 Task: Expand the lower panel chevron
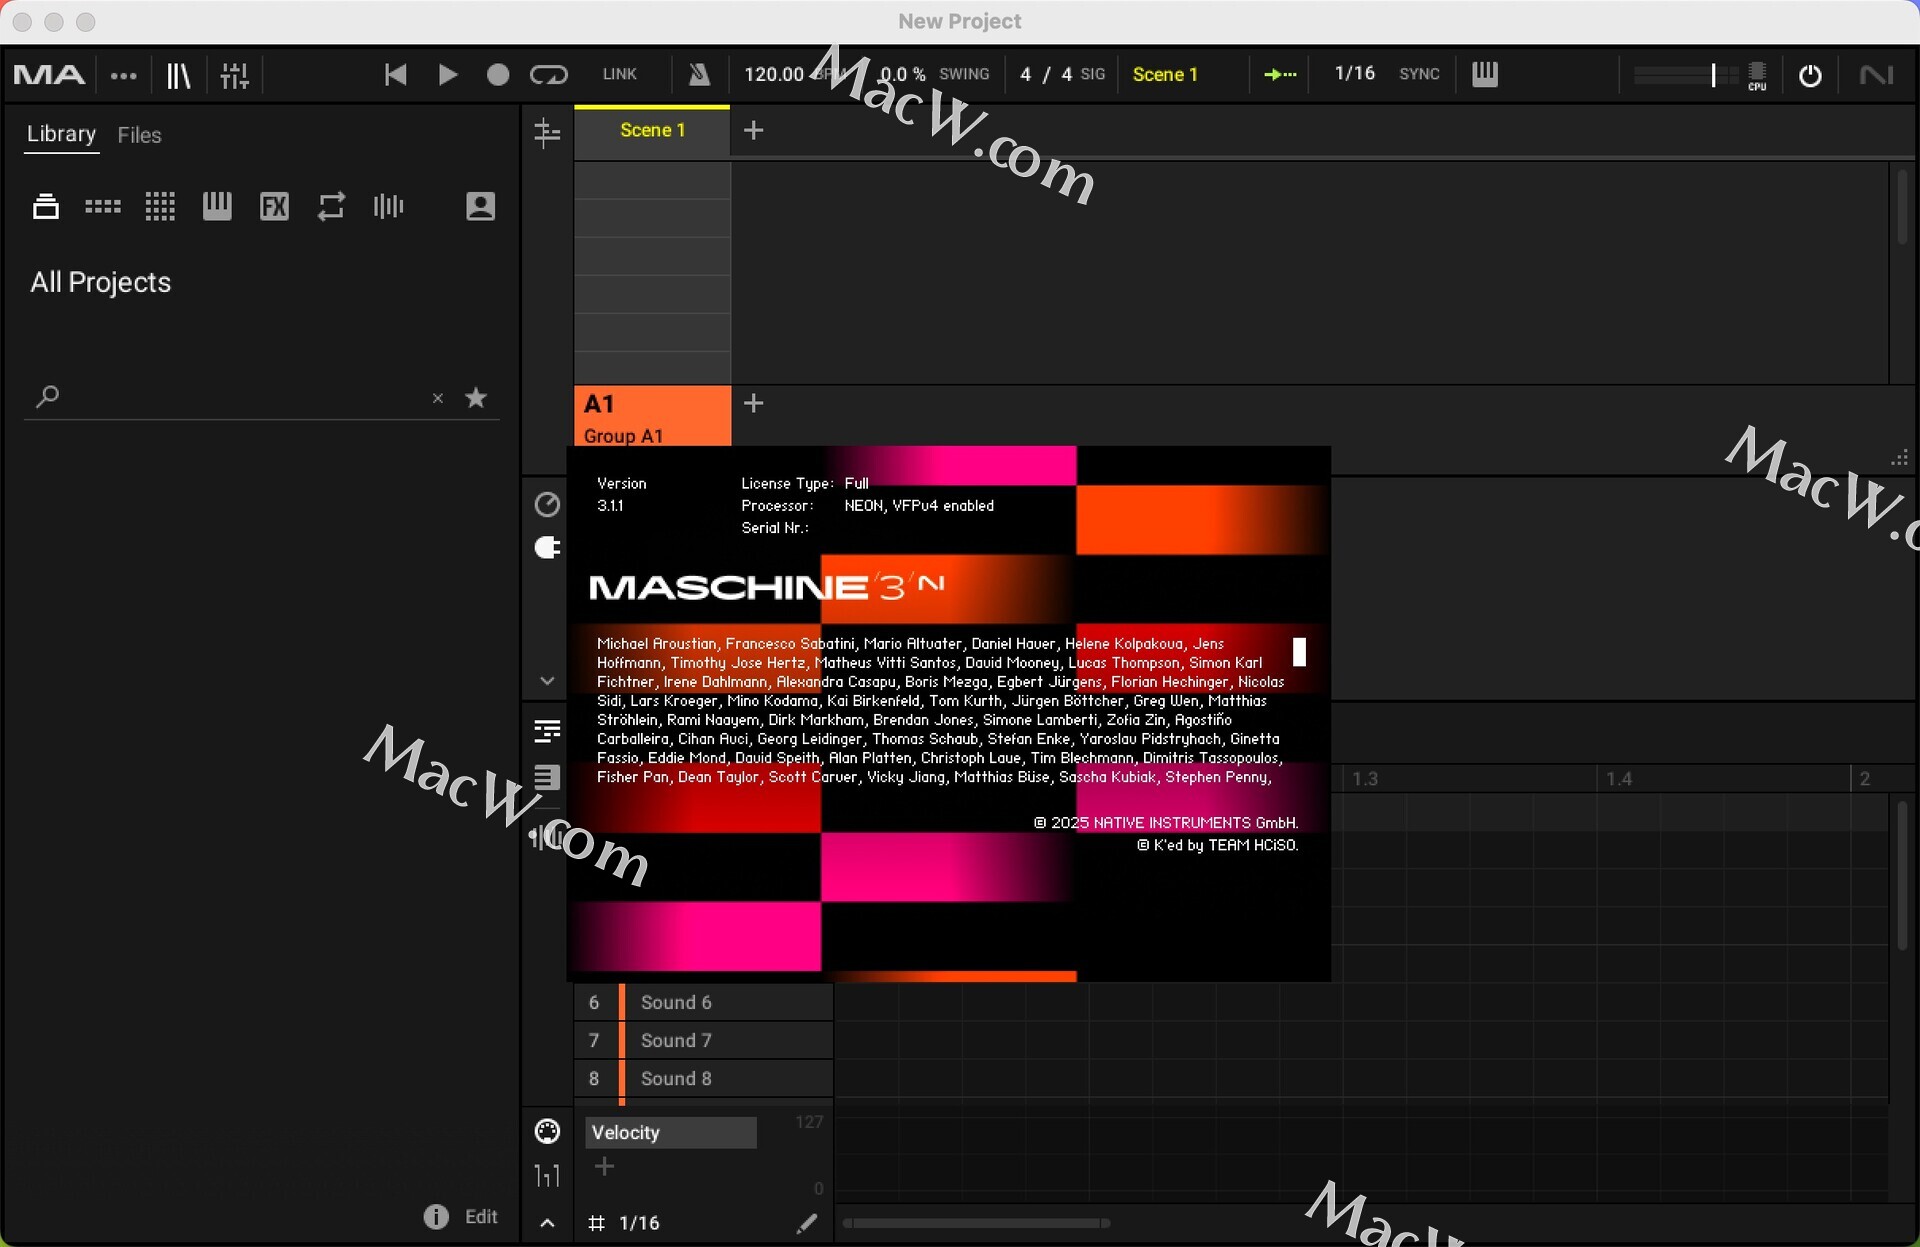pos(547,1223)
